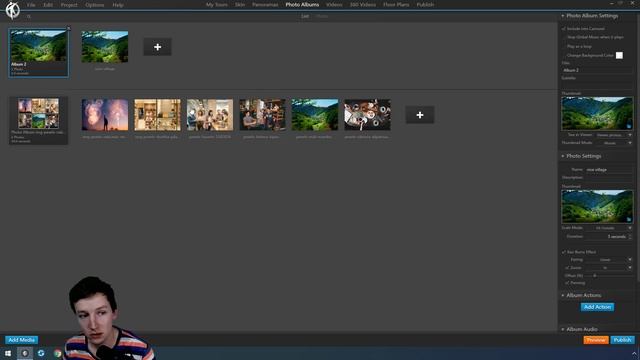The height and width of the screenshot is (360, 640).
Task: Switch to the Panoramas tab
Action: click(x=265, y=4)
